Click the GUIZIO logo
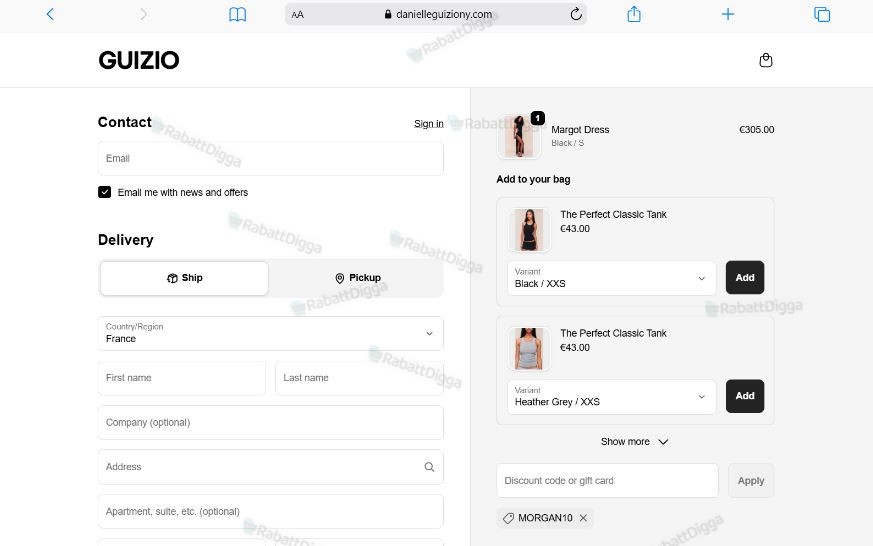The width and height of the screenshot is (873, 546). pyautogui.click(x=139, y=60)
